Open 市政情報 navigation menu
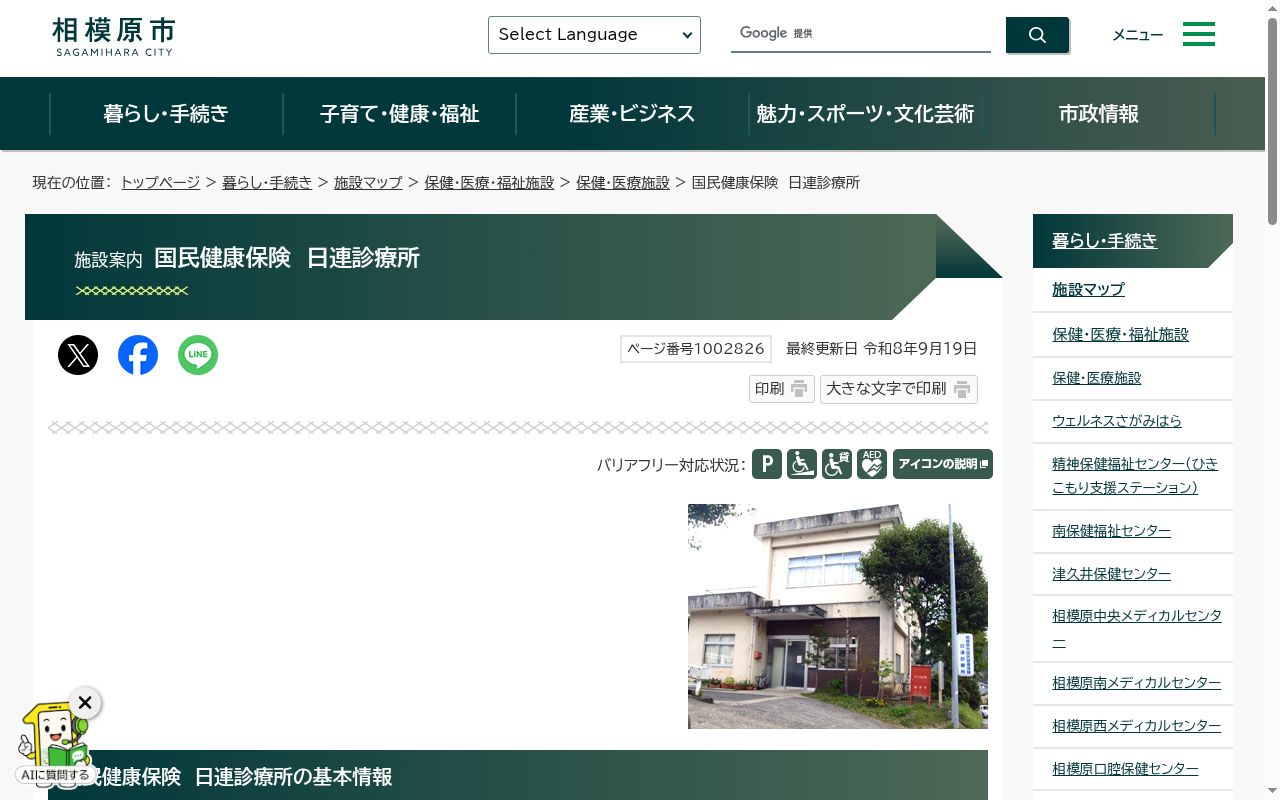Viewport: 1280px width, 800px height. pos(1098,114)
